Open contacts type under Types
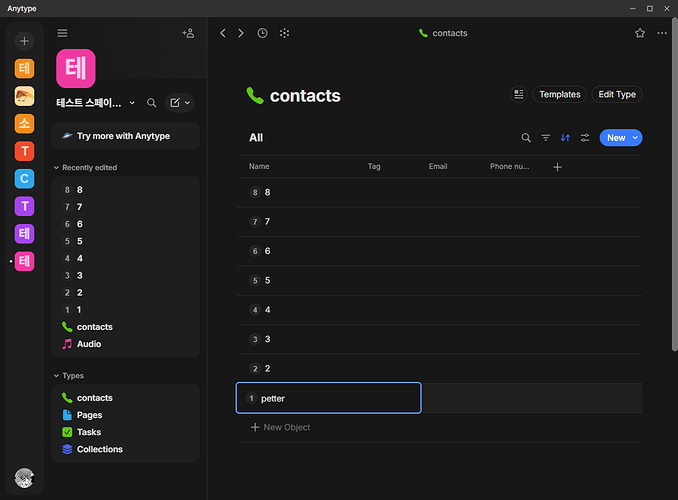 pos(125,398)
